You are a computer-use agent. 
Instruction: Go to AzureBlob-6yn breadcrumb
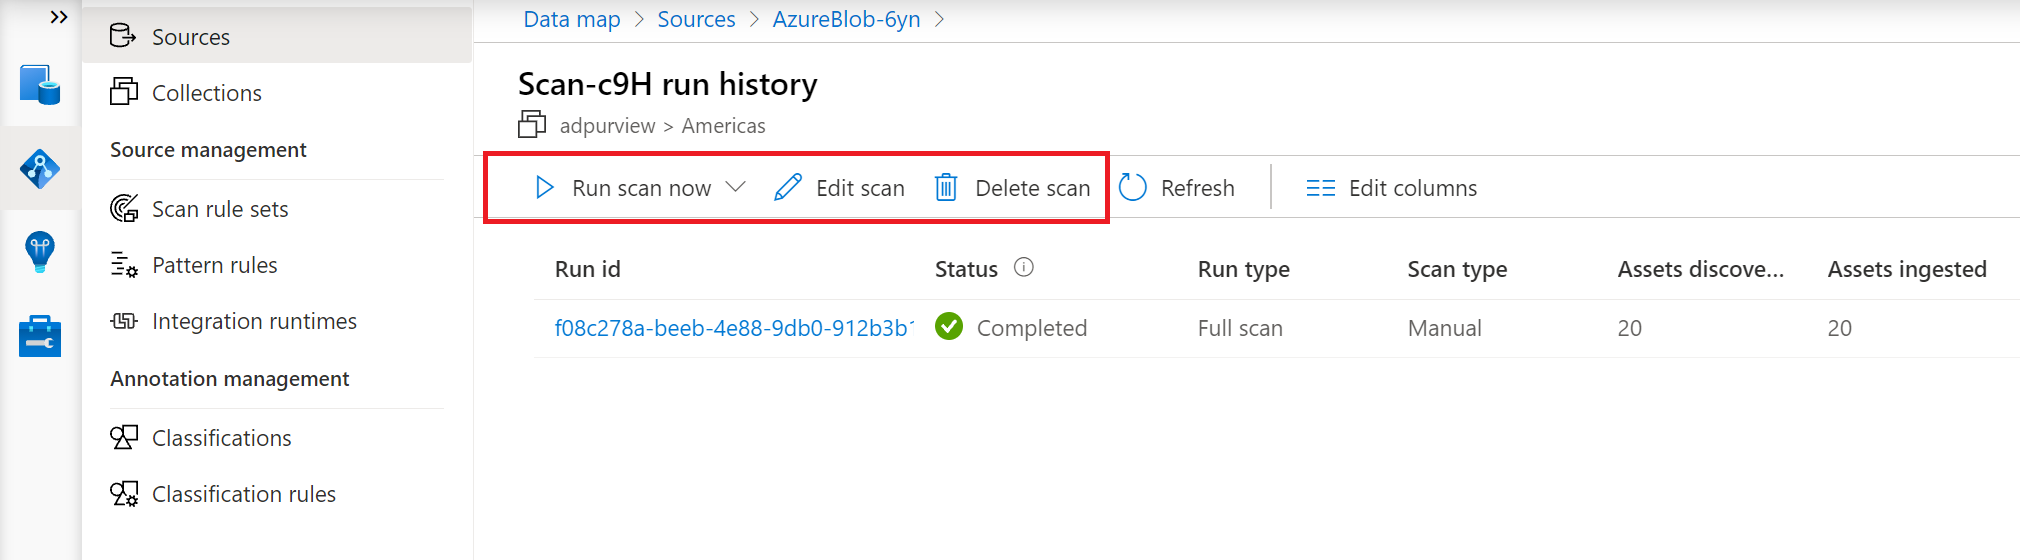point(846,19)
